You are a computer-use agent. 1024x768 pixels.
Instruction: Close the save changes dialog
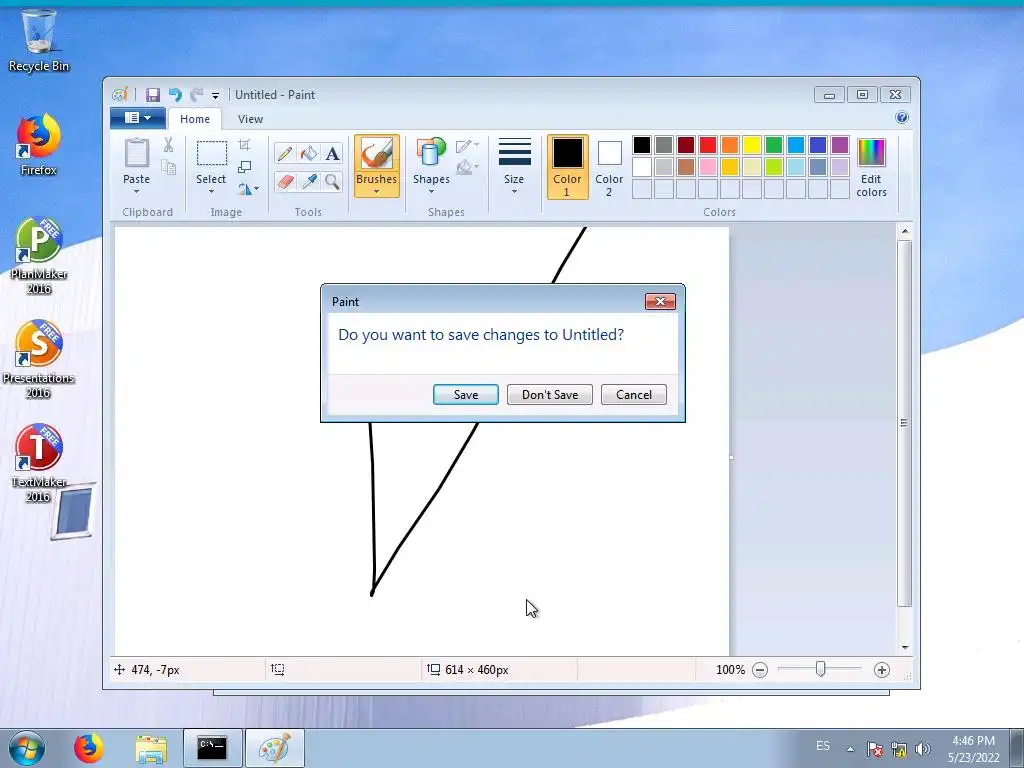tap(660, 301)
